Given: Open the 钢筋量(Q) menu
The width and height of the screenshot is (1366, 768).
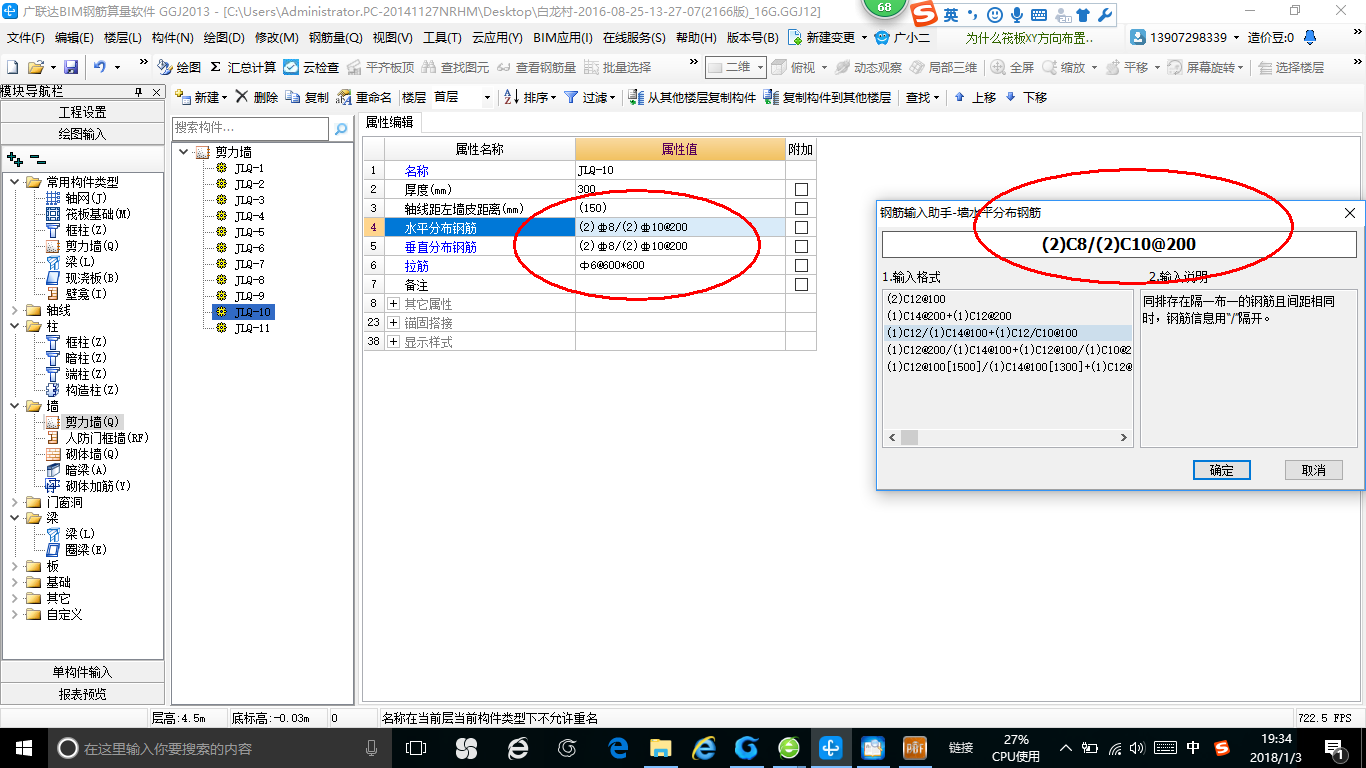Looking at the screenshot, I should [x=335, y=37].
